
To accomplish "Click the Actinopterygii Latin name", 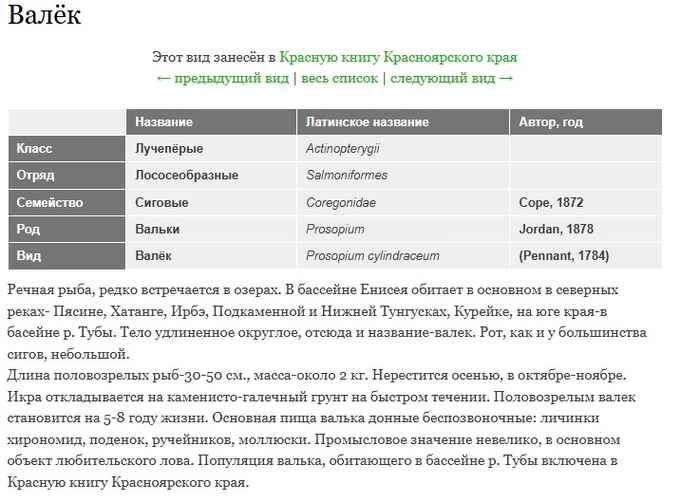I will coord(342,149).
